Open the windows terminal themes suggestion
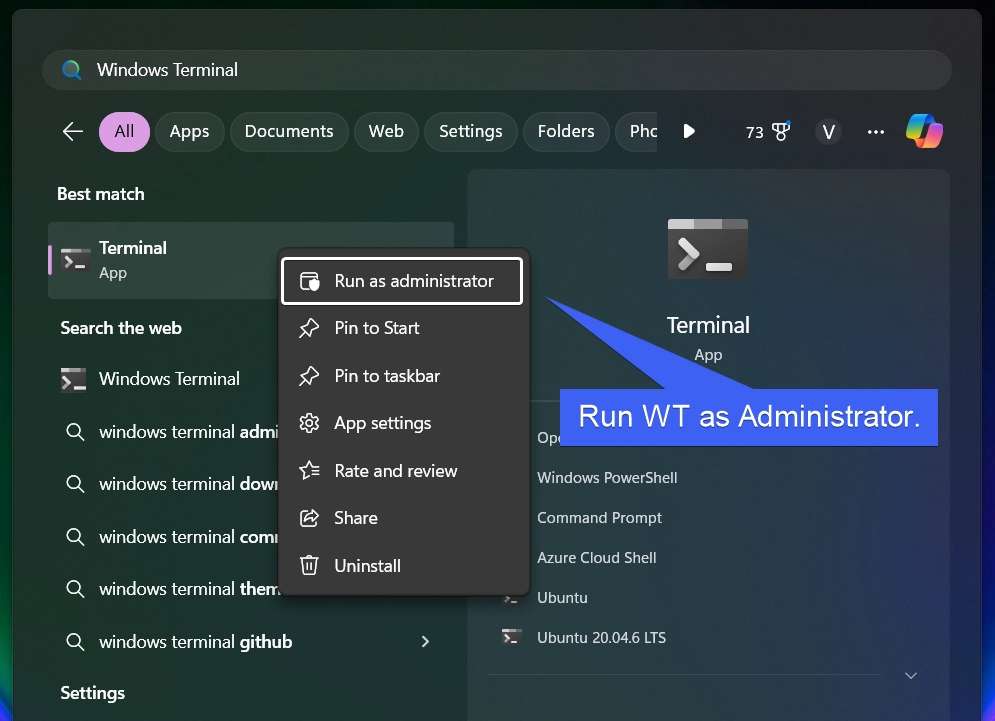 [164, 589]
